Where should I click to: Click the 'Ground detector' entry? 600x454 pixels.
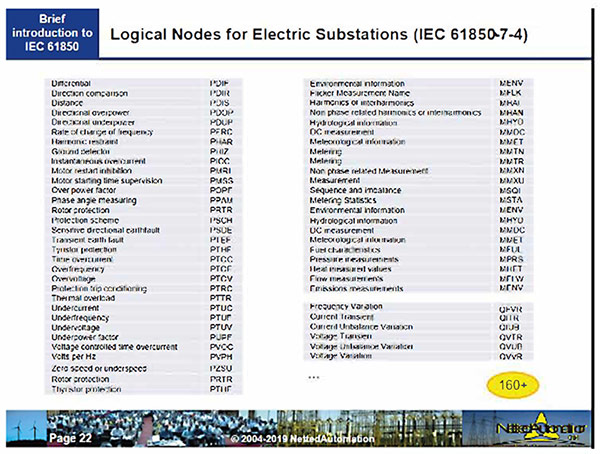click(80, 151)
